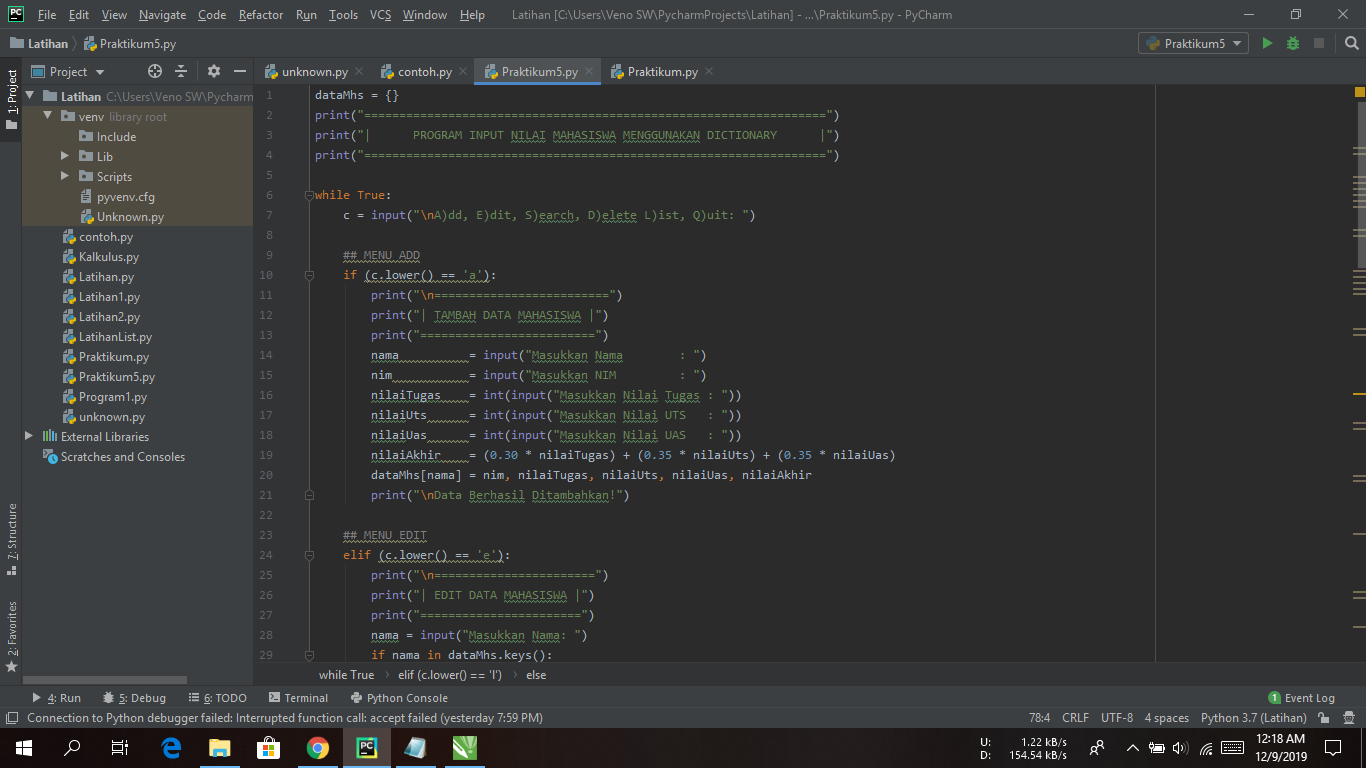Collapse the venv folder

pos(47,117)
